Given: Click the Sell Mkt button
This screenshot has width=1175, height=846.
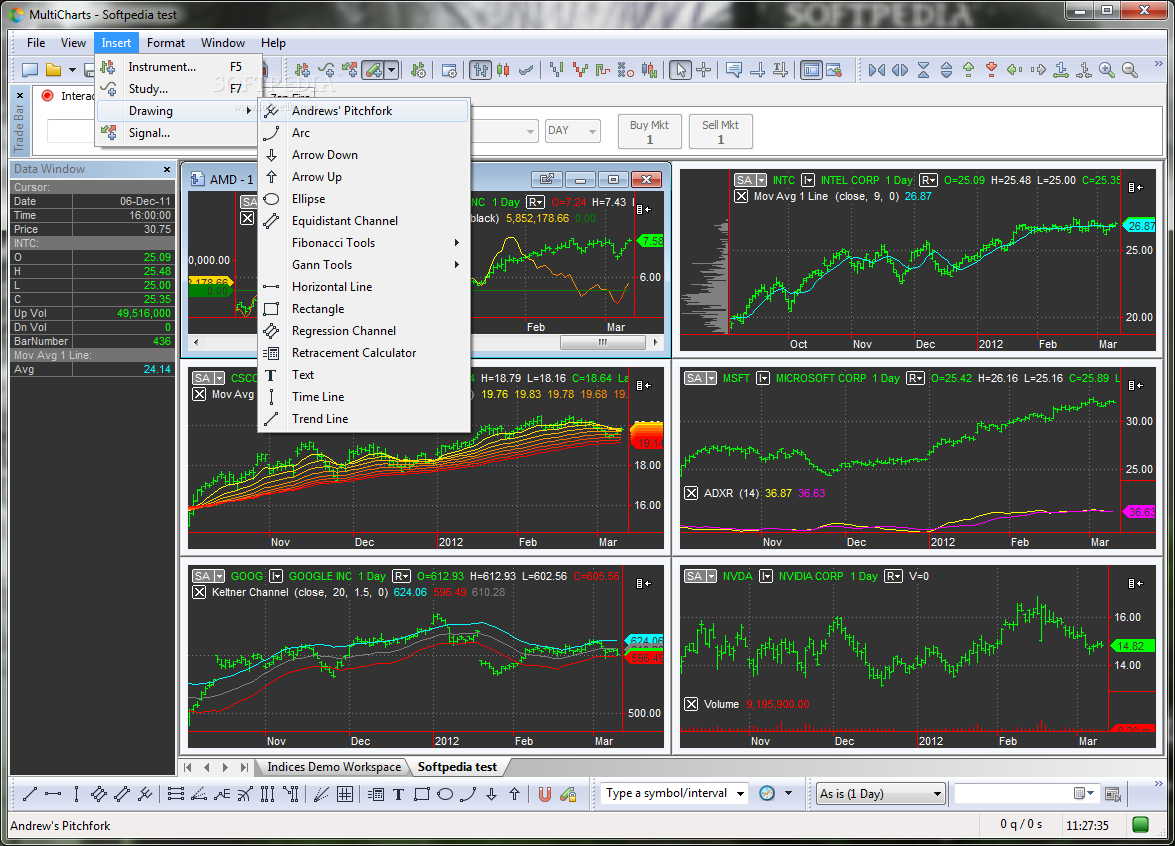Looking at the screenshot, I should pyautogui.click(x=720, y=132).
